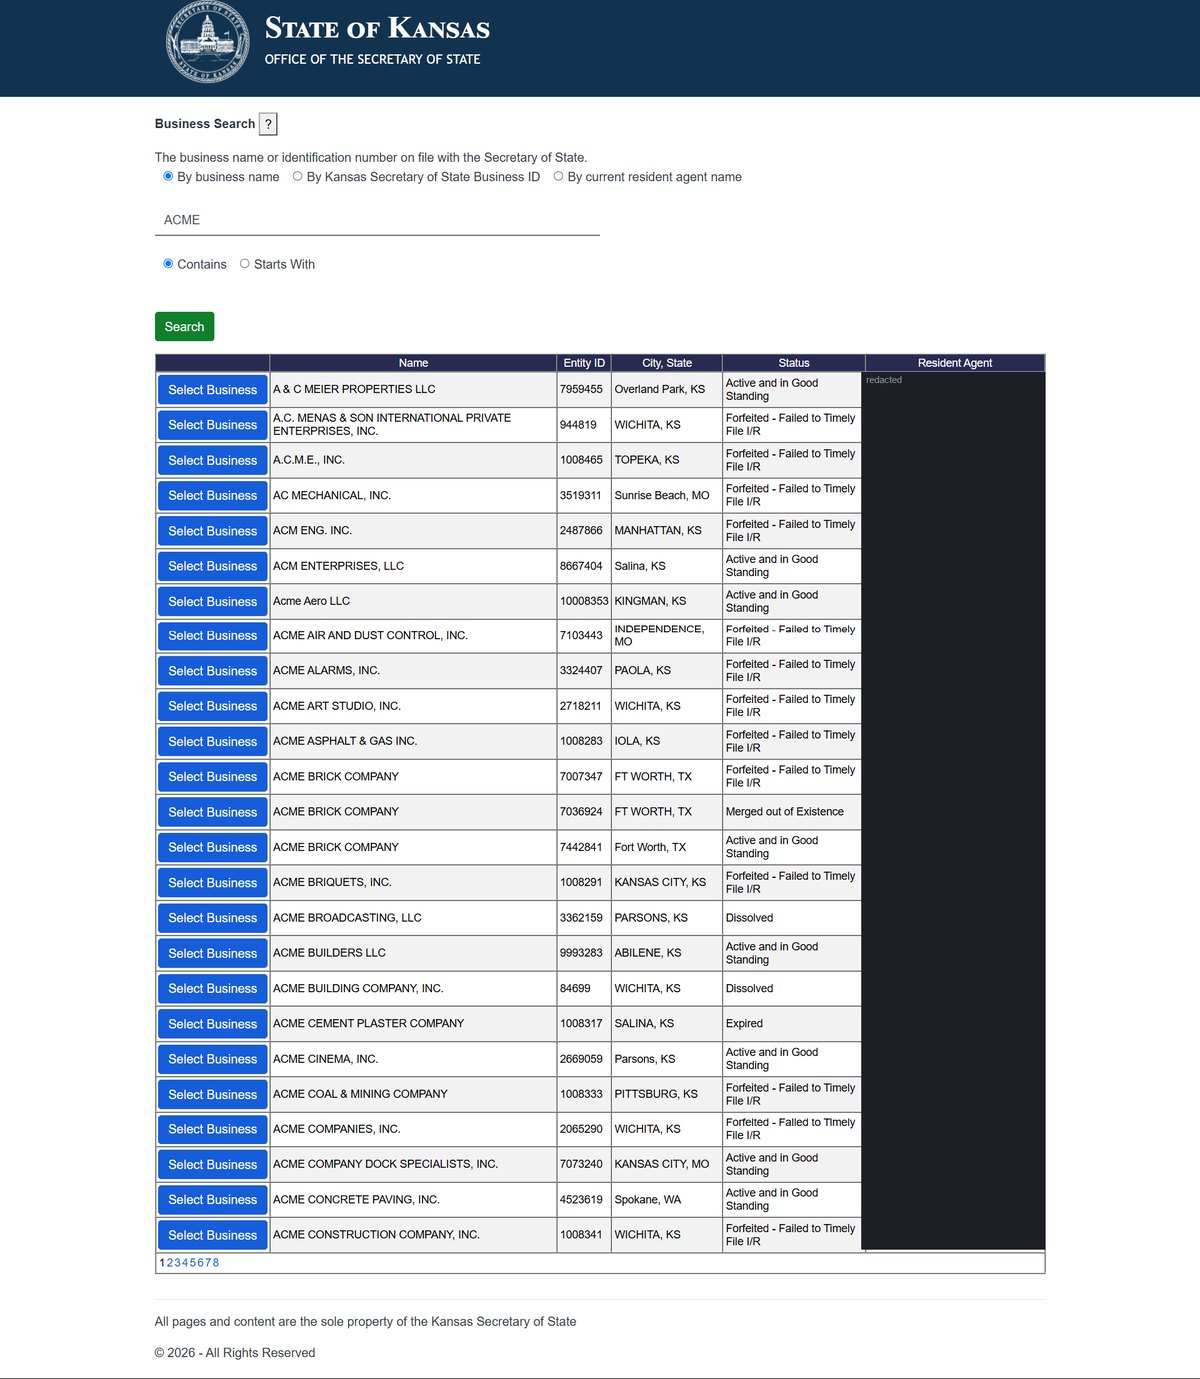This screenshot has height=1379, width=1200.
Task: Select Business for Acme Aero LLC
Action: pos(212,602)
